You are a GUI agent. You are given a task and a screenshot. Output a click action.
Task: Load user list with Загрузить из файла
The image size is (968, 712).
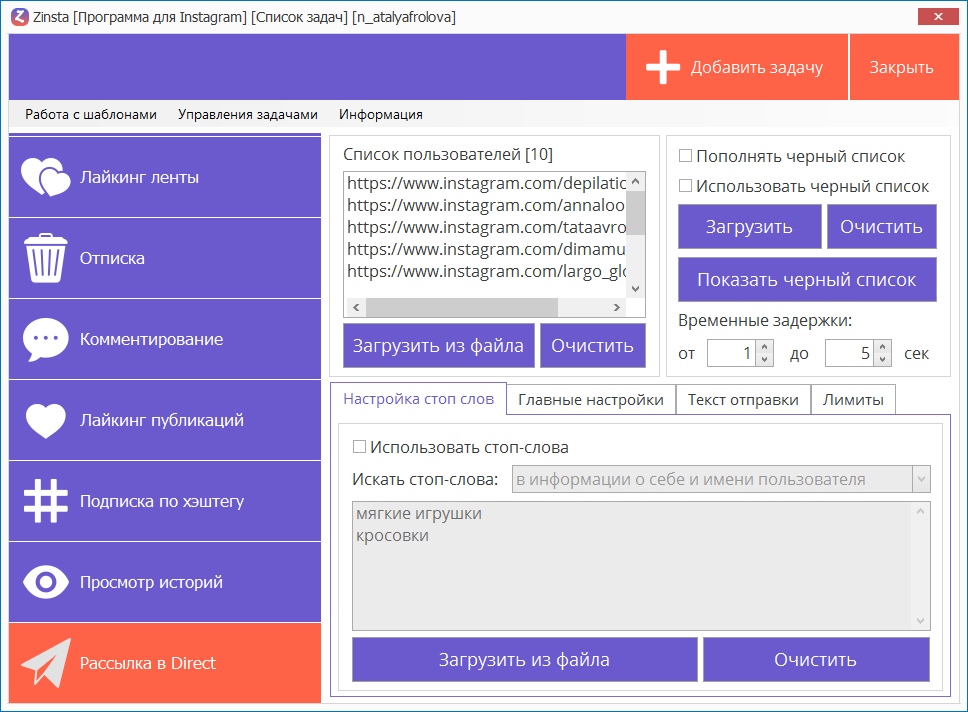(x=438, y=346)
